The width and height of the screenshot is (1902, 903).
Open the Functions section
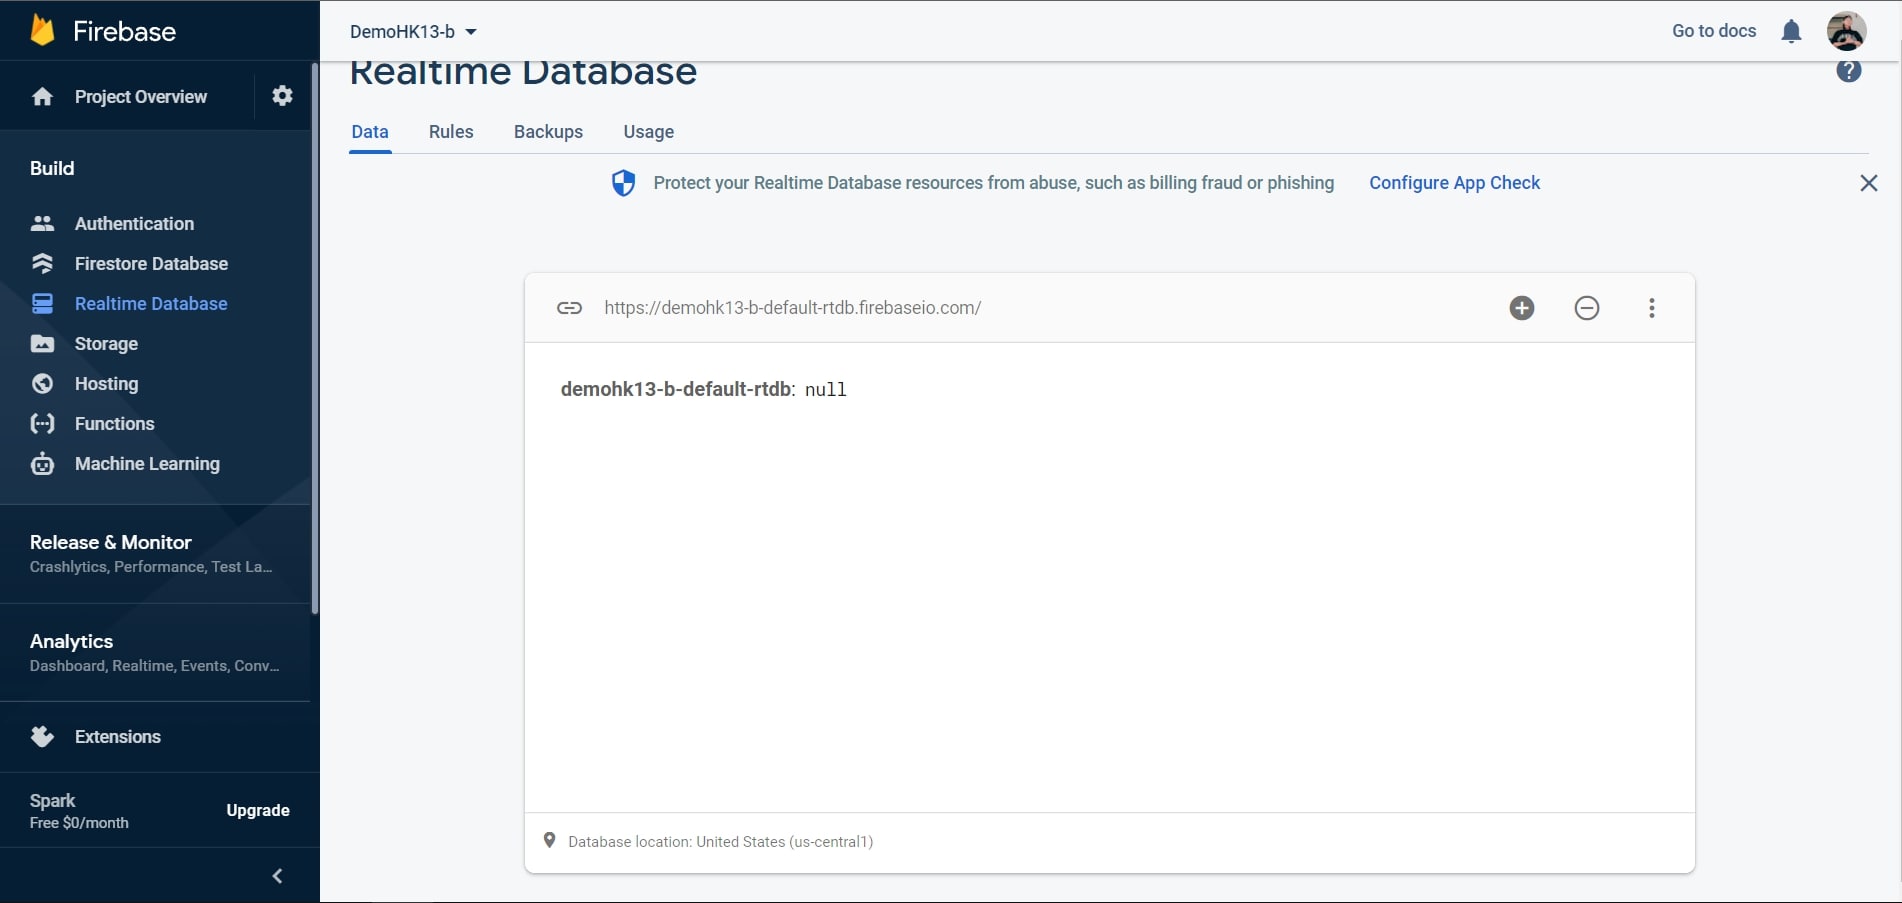(114, 423)
